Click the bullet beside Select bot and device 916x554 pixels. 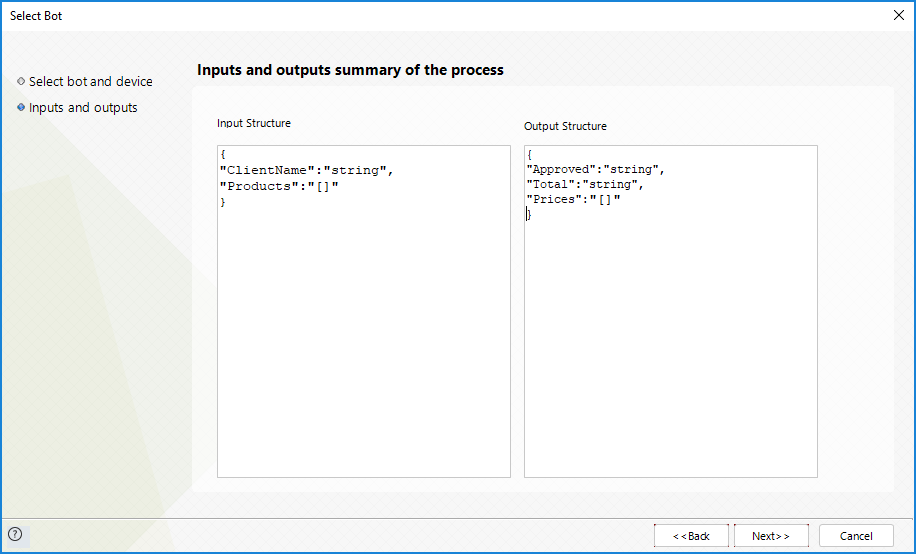pos(21,81)
